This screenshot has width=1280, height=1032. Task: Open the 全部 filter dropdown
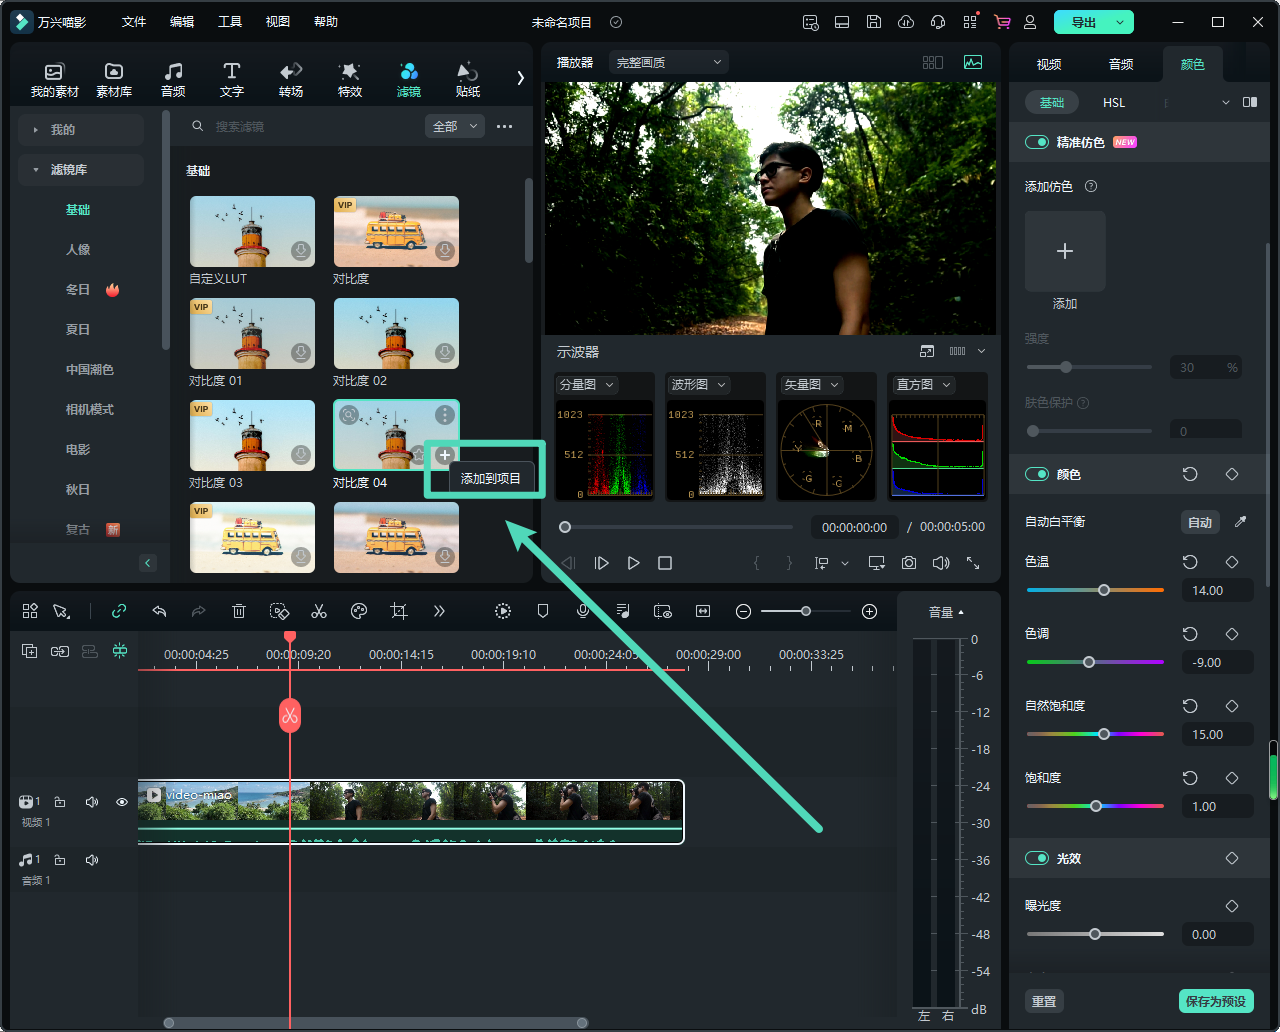pos(454,126)
